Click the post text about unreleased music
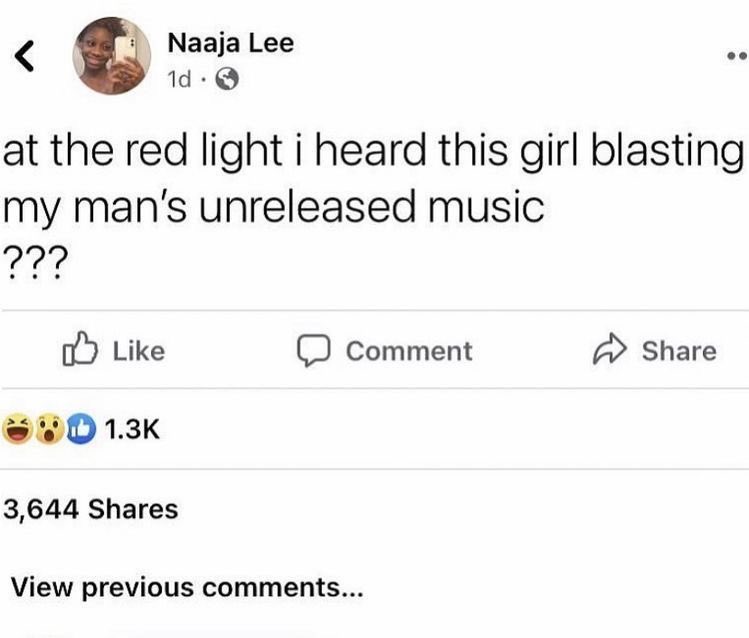Image resolution: width=749 pixels, height=638 pixels. 374,178
